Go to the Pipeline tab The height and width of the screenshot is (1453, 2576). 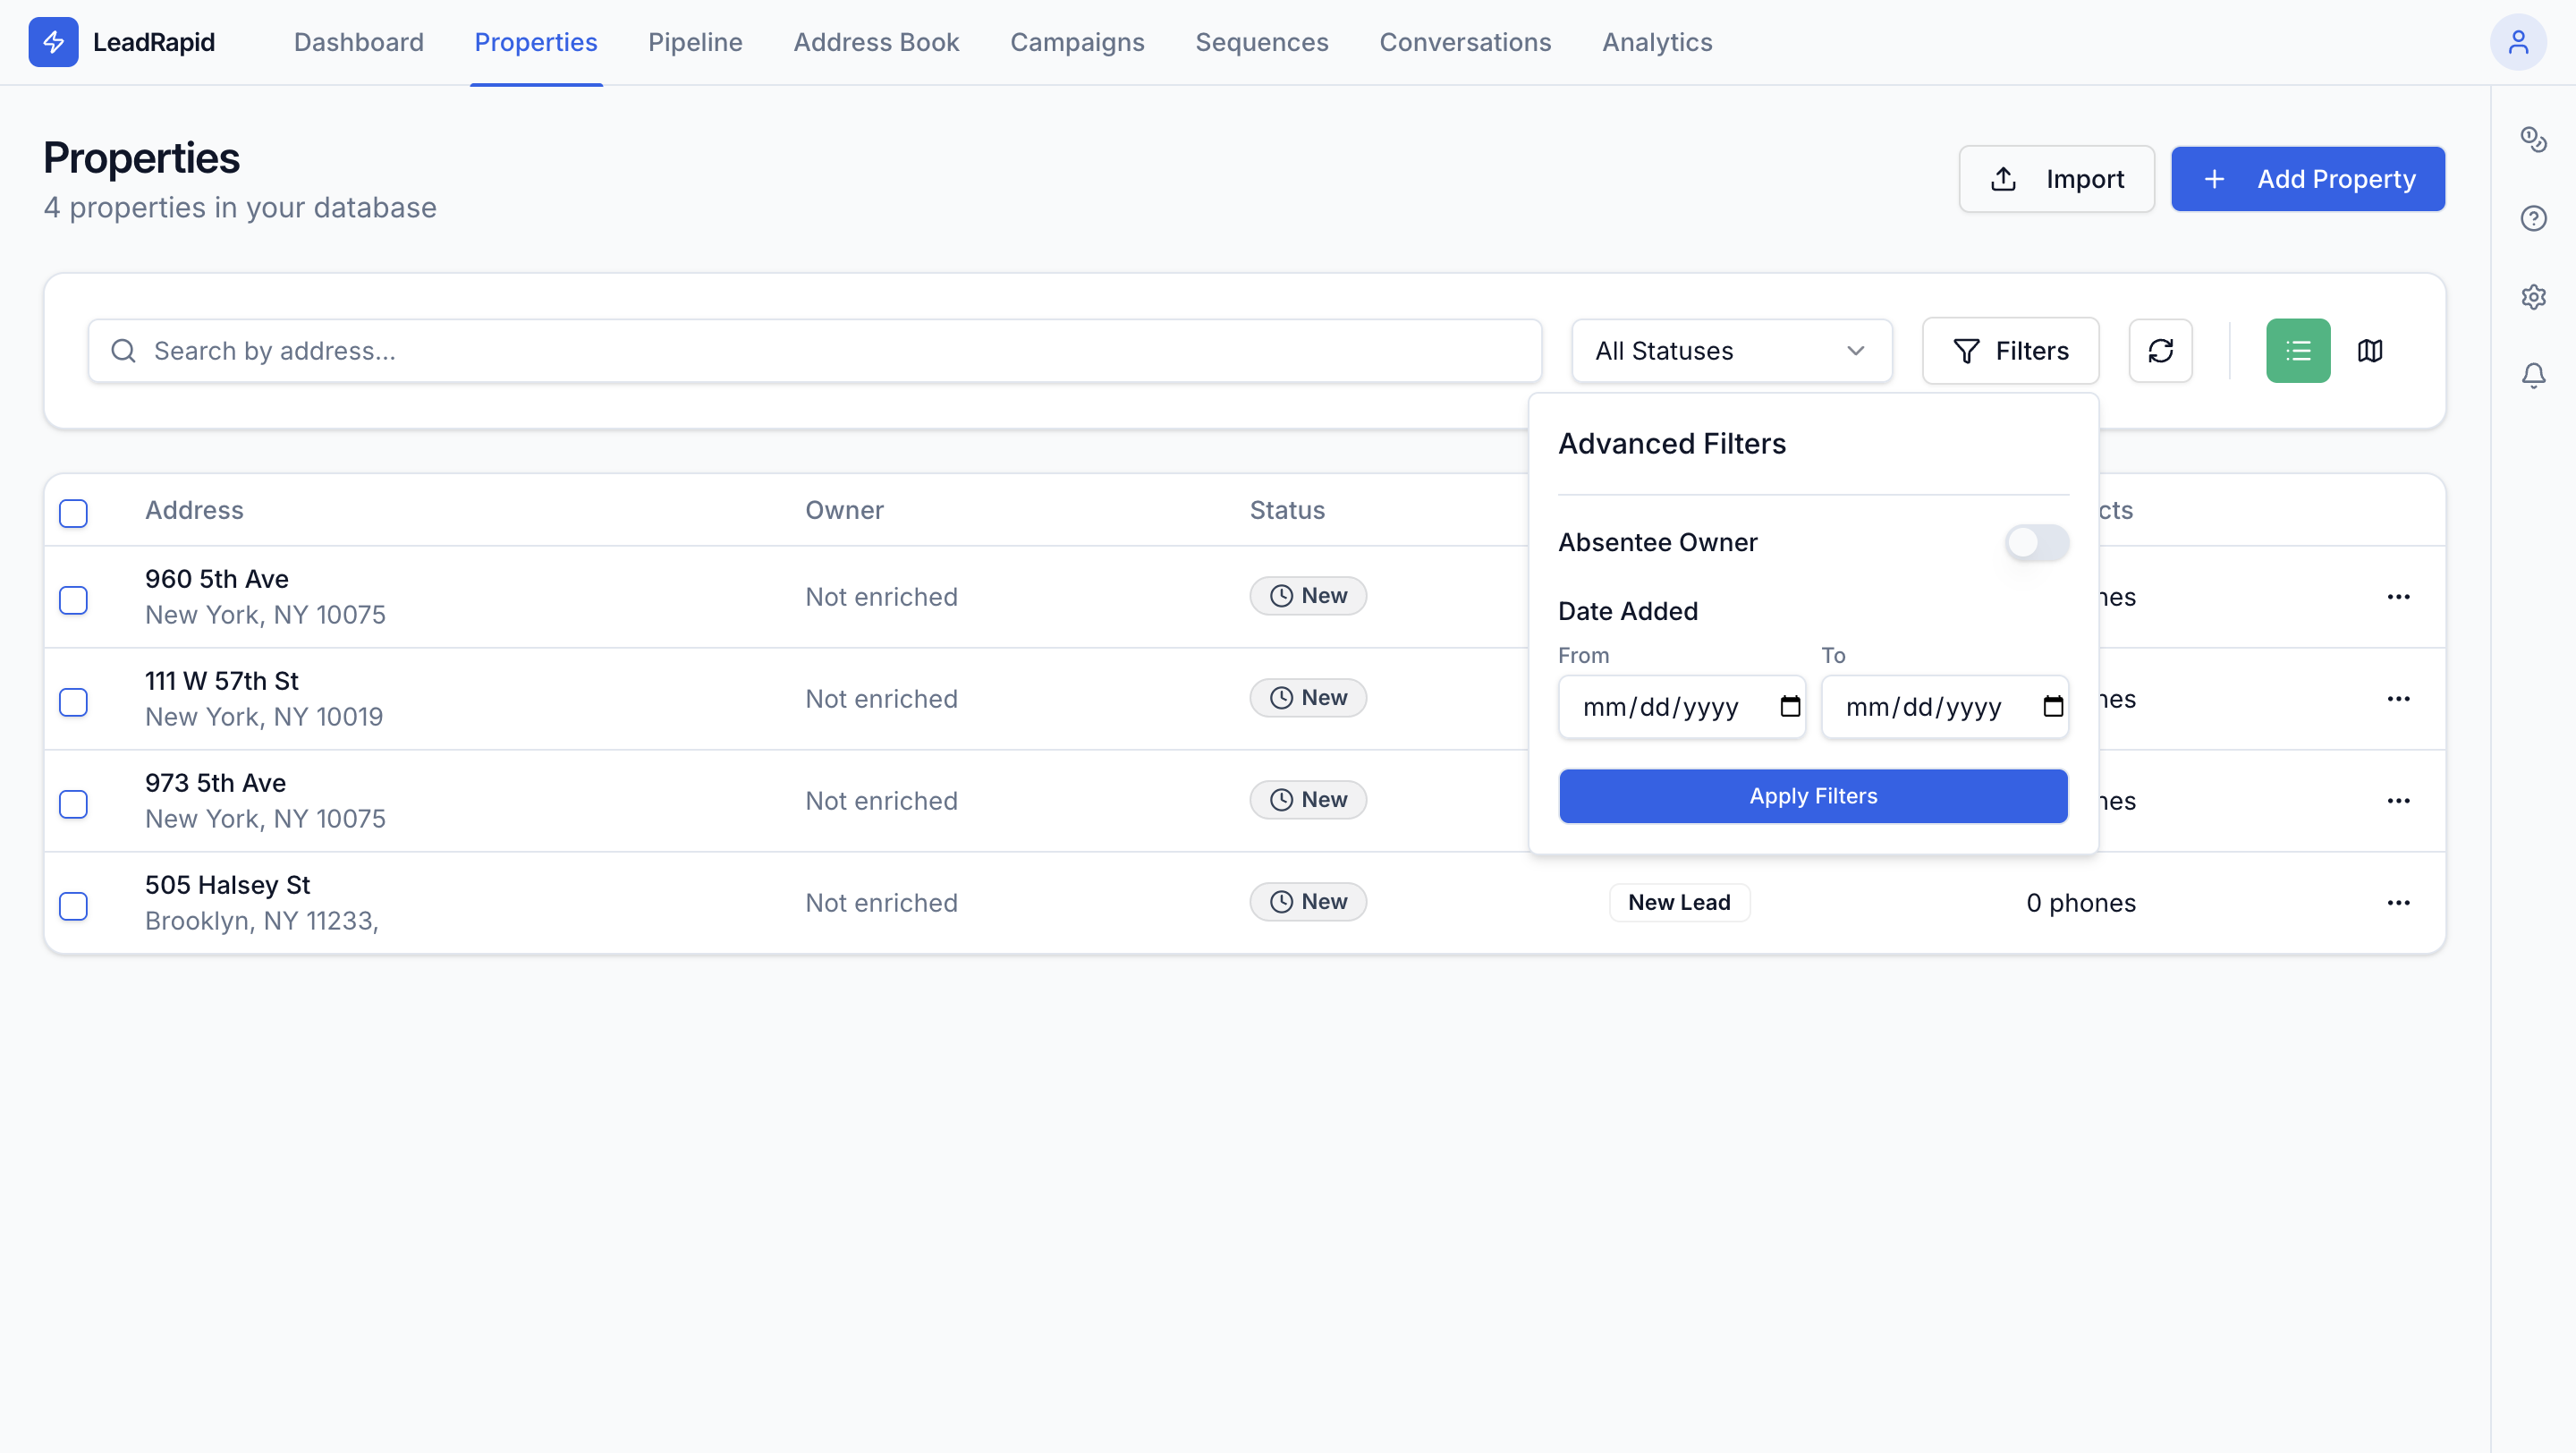click(695, 42)
